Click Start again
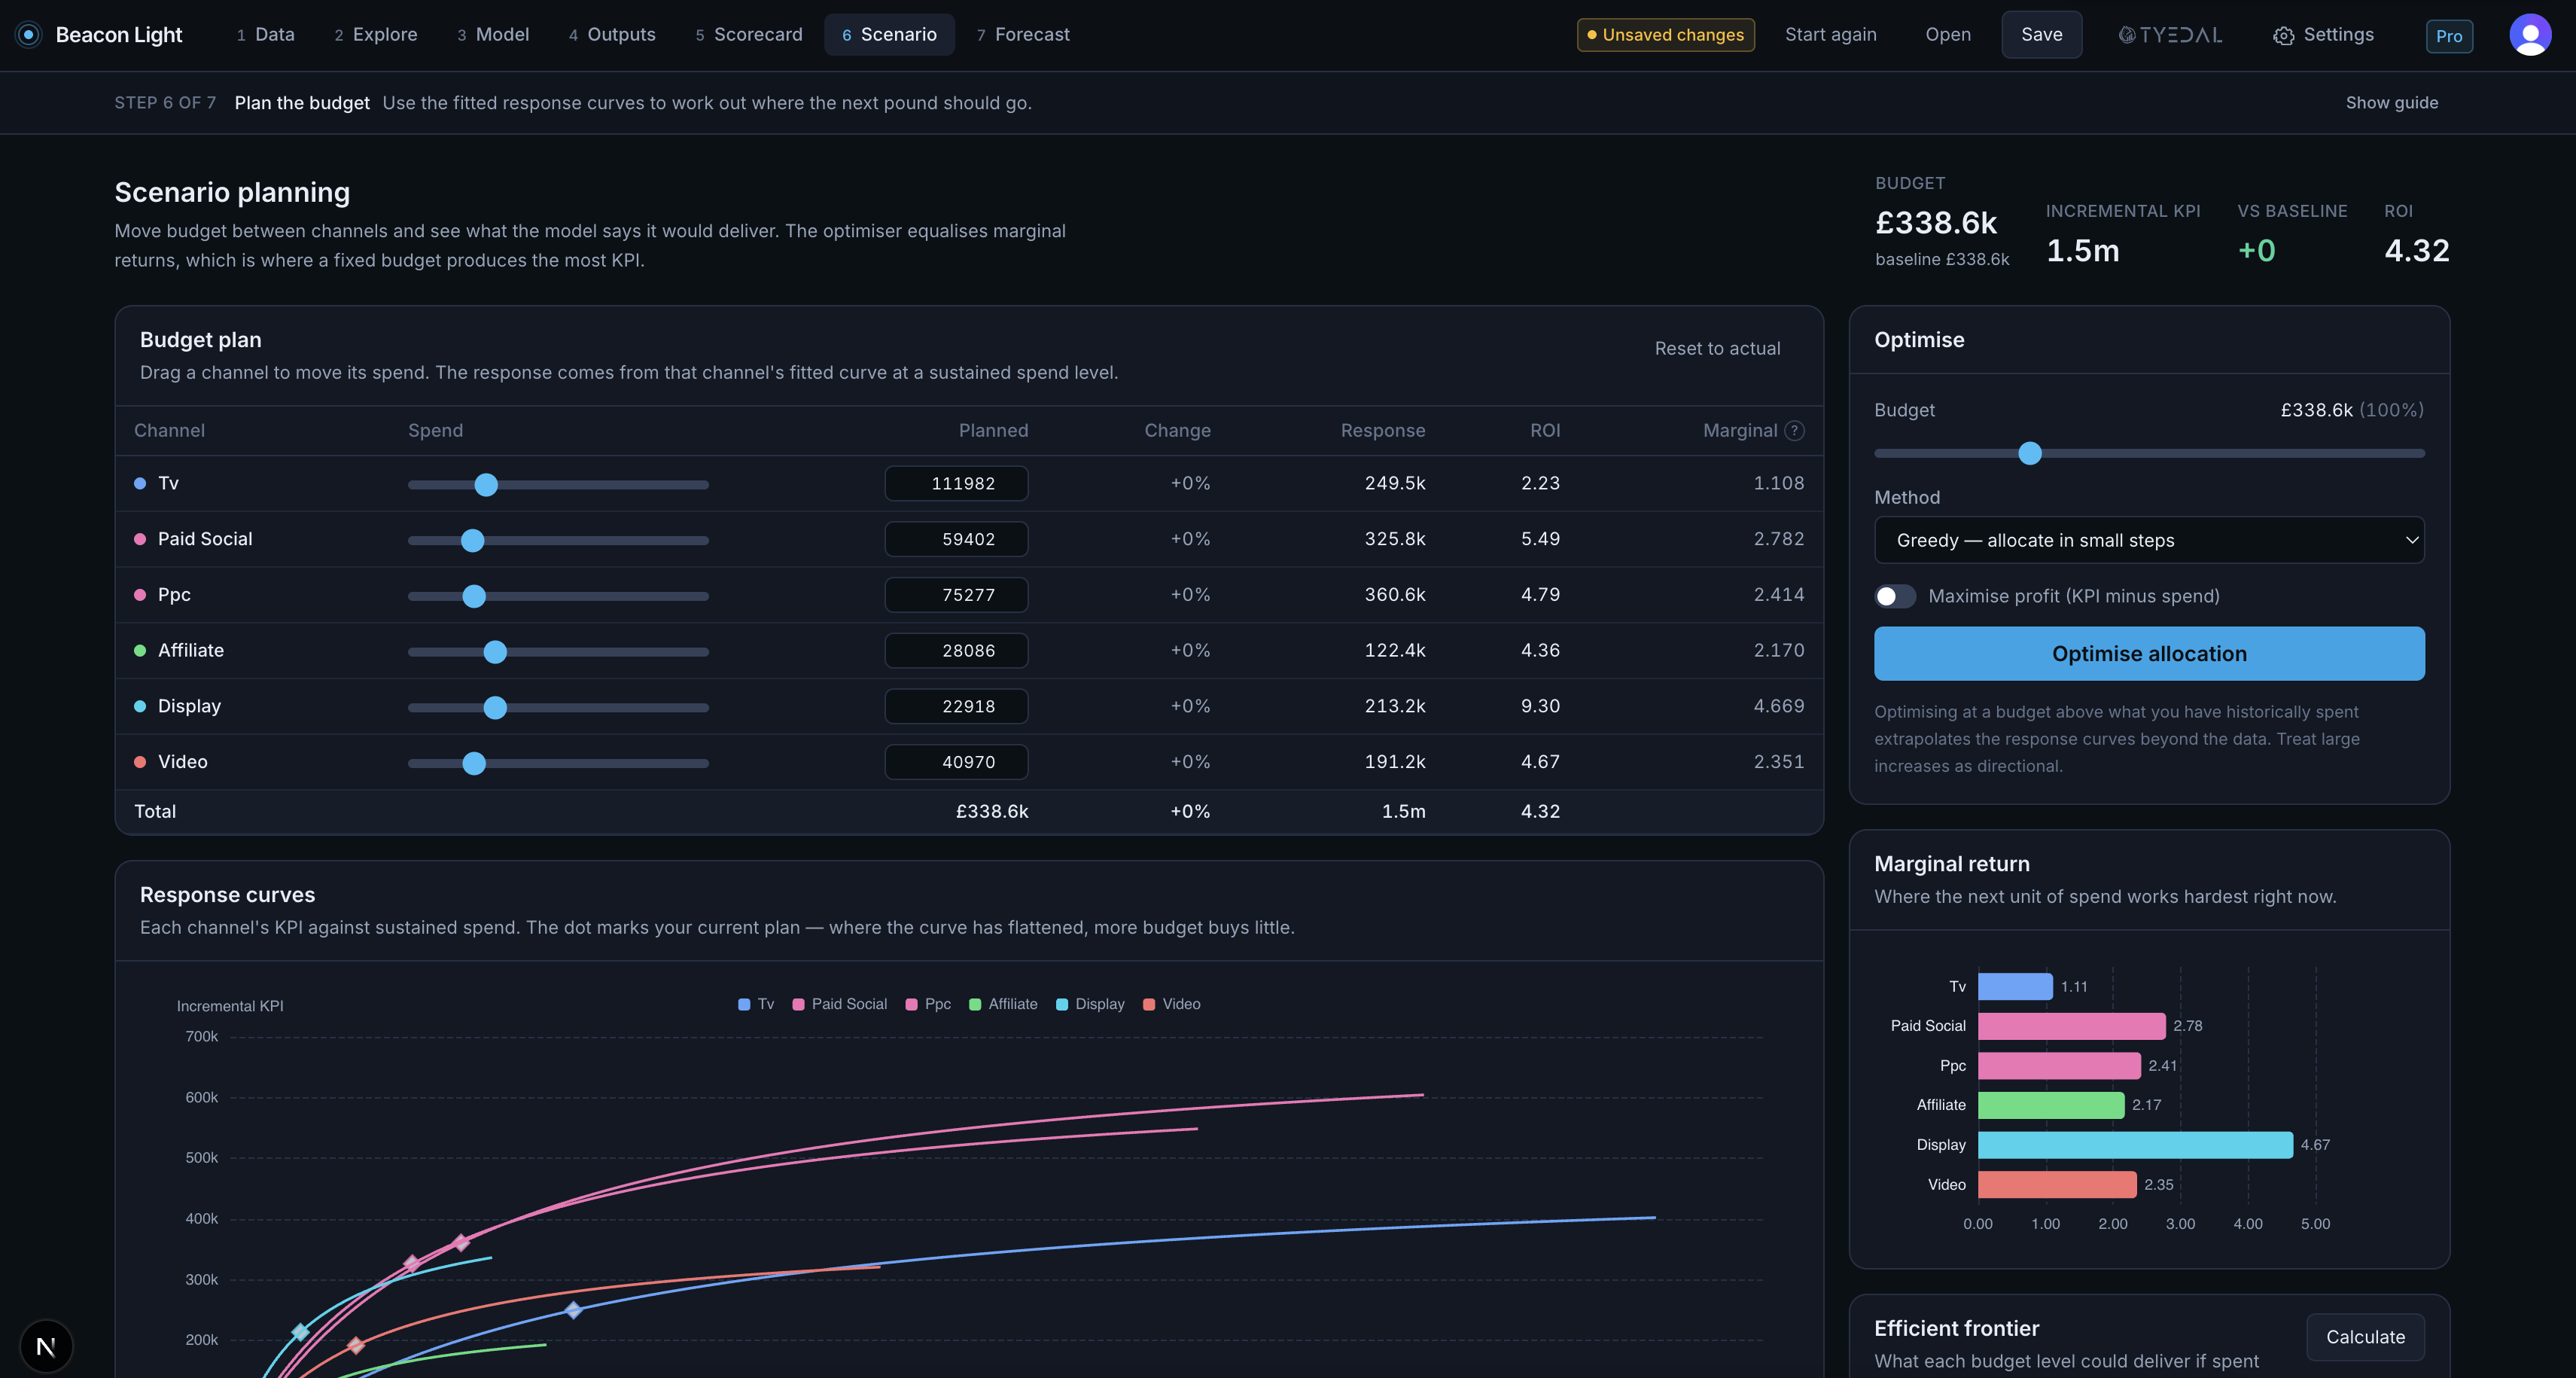2576x1378 pixels. (1830, 35)
